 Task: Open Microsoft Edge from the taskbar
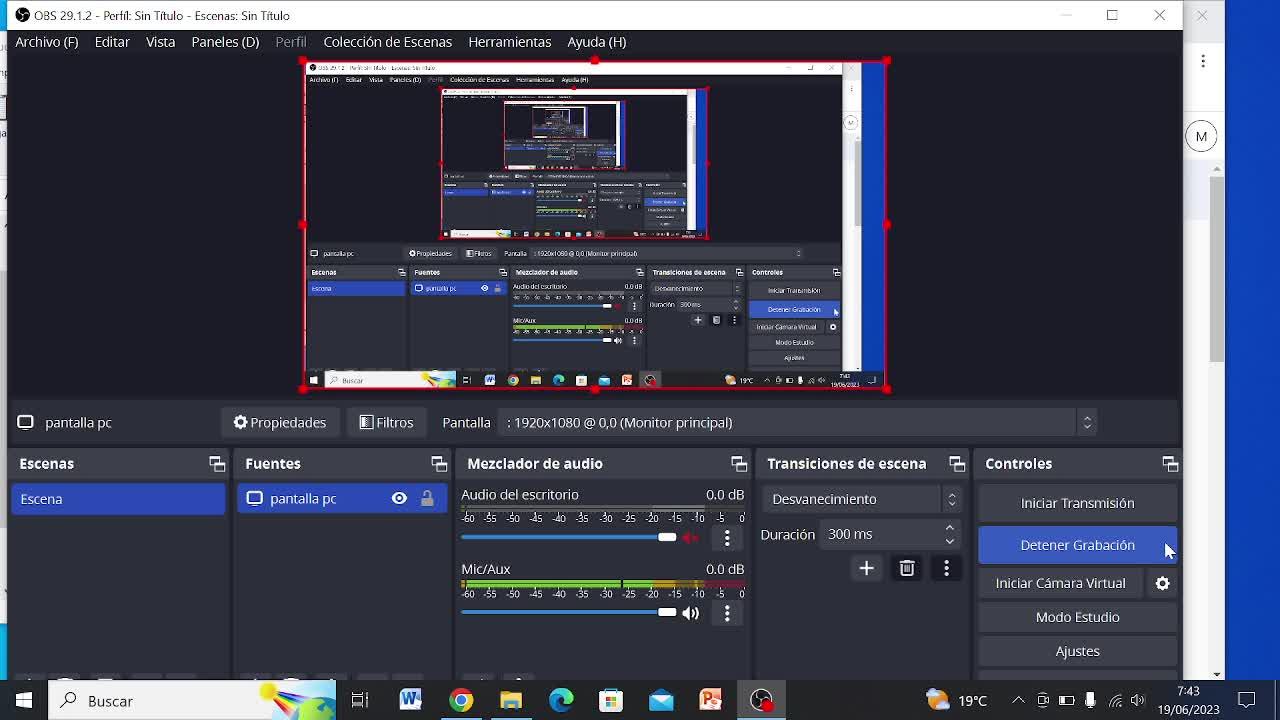[561, 701]
